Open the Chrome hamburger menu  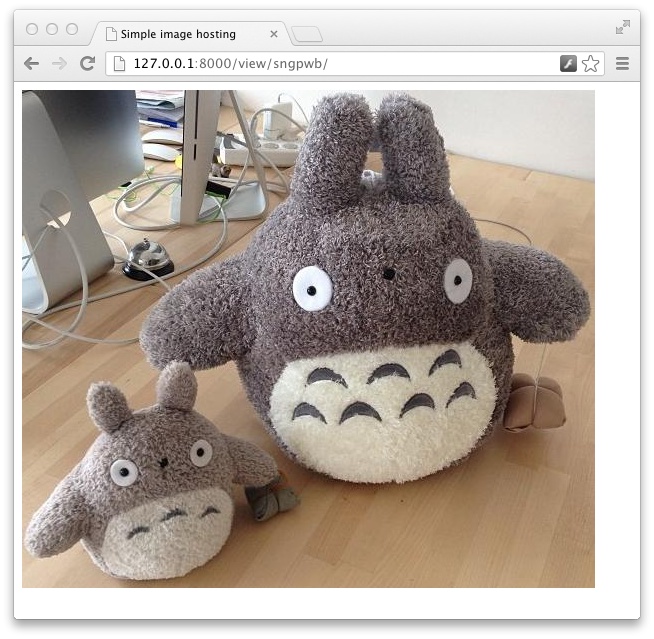tap(622, 64)
